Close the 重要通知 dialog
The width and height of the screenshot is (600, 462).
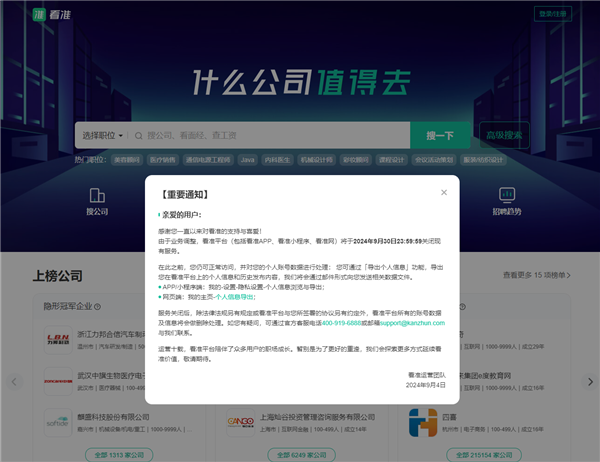pyautogui.click(x=444, y=192)
